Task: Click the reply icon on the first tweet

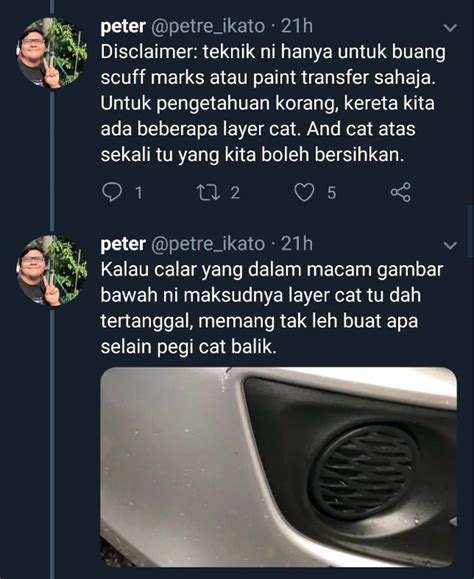Action: 111,192
